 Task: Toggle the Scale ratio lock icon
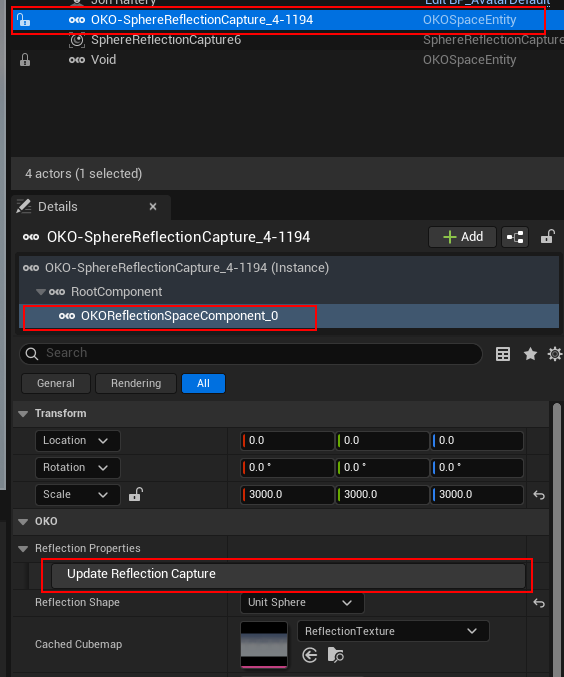136,494
